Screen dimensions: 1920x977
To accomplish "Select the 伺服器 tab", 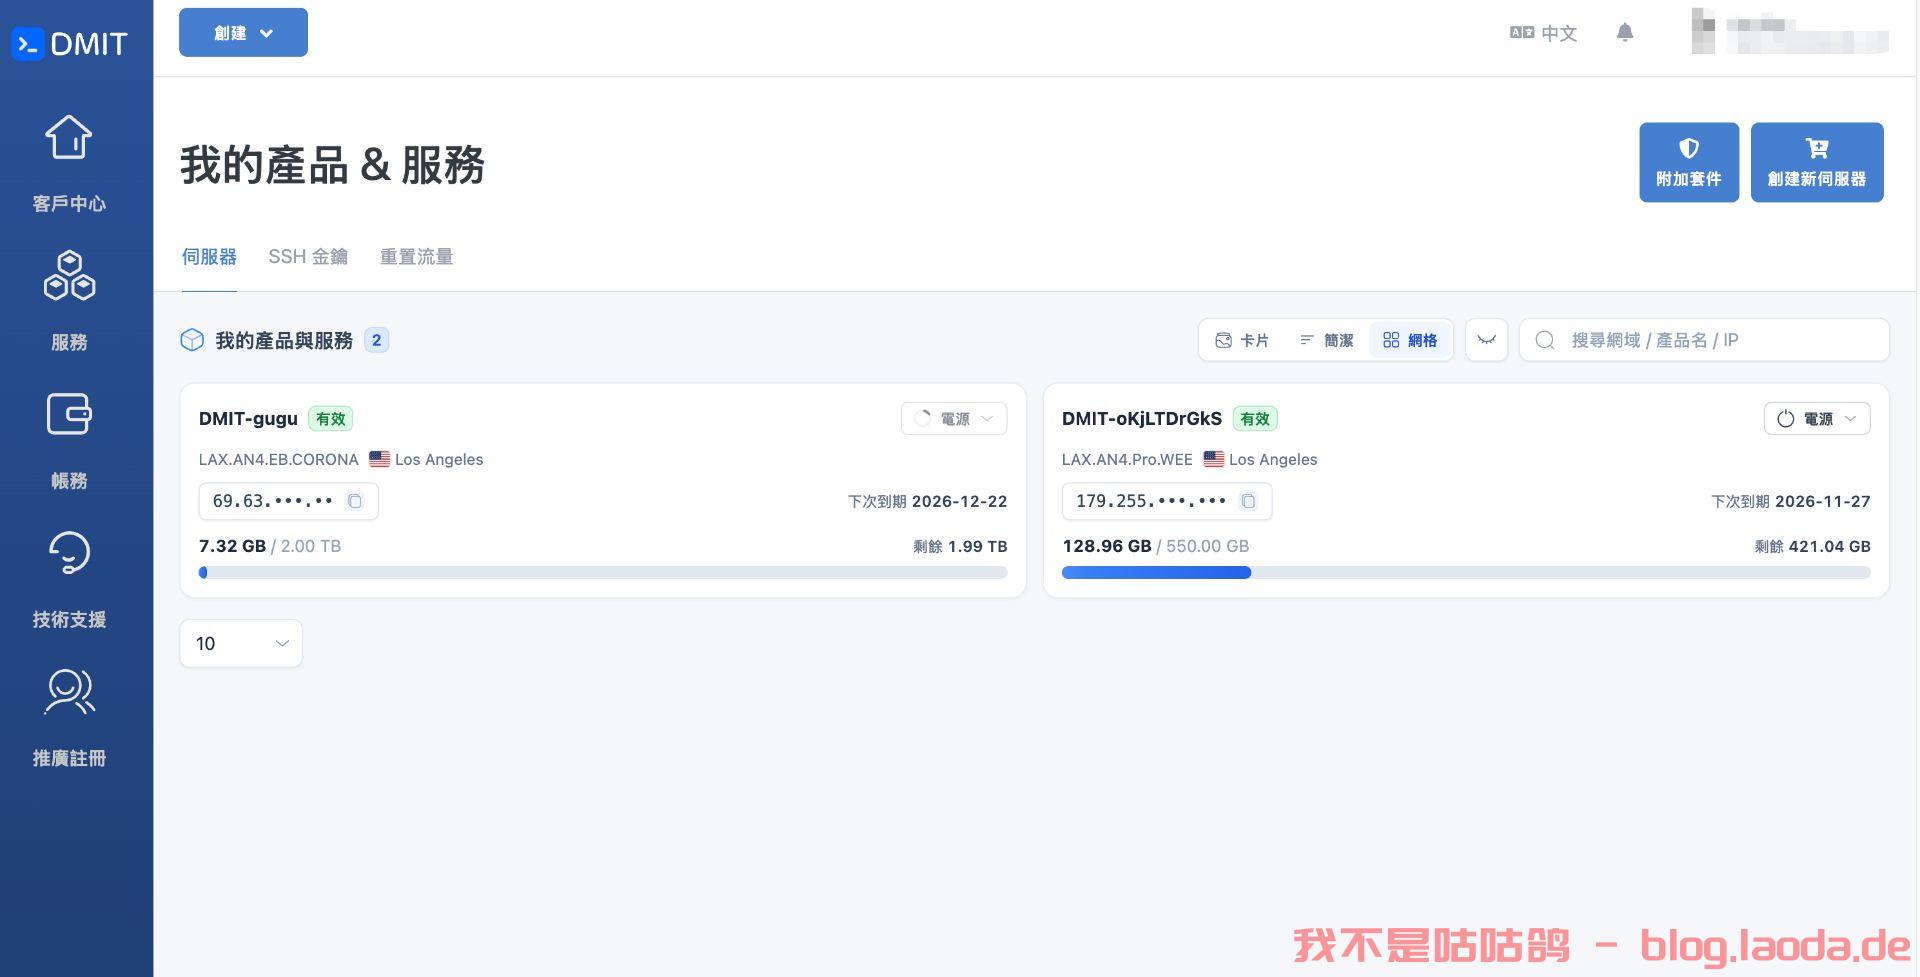I will (209, 257).
